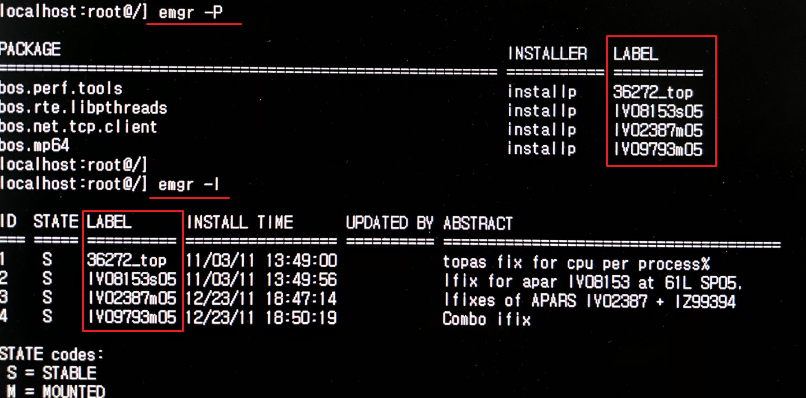Viewport: 806px width, 398px height.
Task: Click the 'emgr -l' command text
Action: click(189, 184)
